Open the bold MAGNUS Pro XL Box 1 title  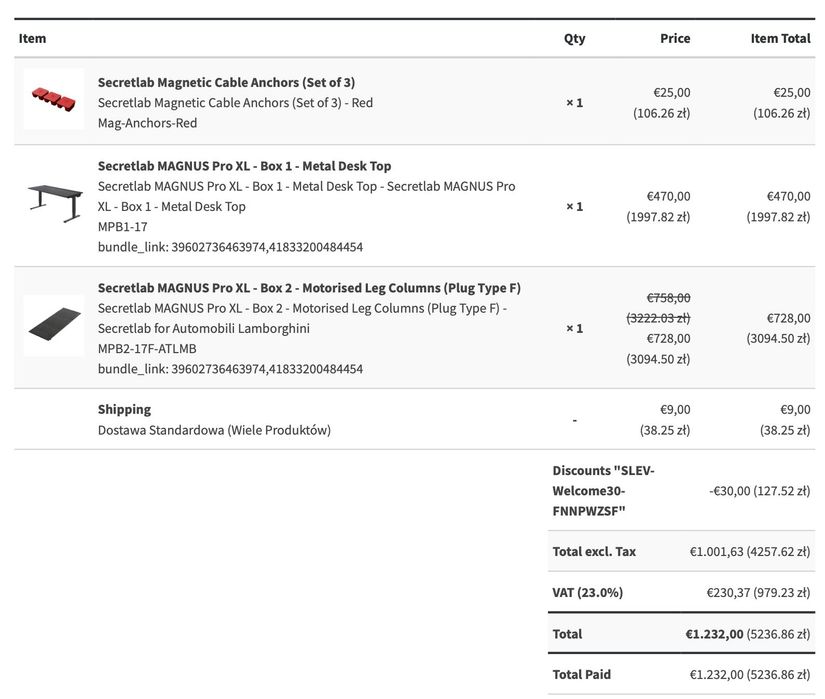(x=244, y=166)
